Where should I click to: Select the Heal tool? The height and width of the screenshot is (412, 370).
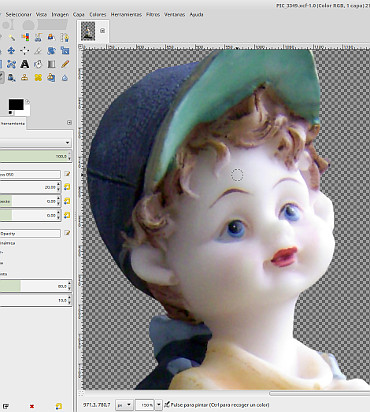click(x=38, y=77)
